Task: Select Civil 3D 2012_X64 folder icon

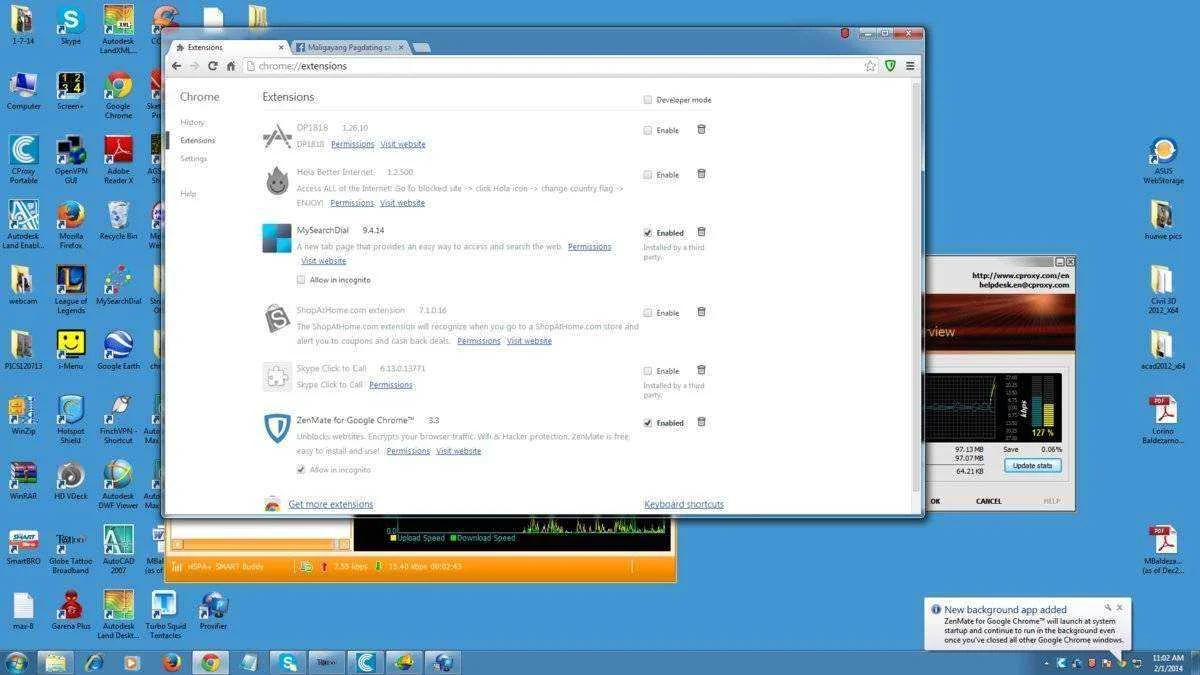Action: [x=1162, y=290]
